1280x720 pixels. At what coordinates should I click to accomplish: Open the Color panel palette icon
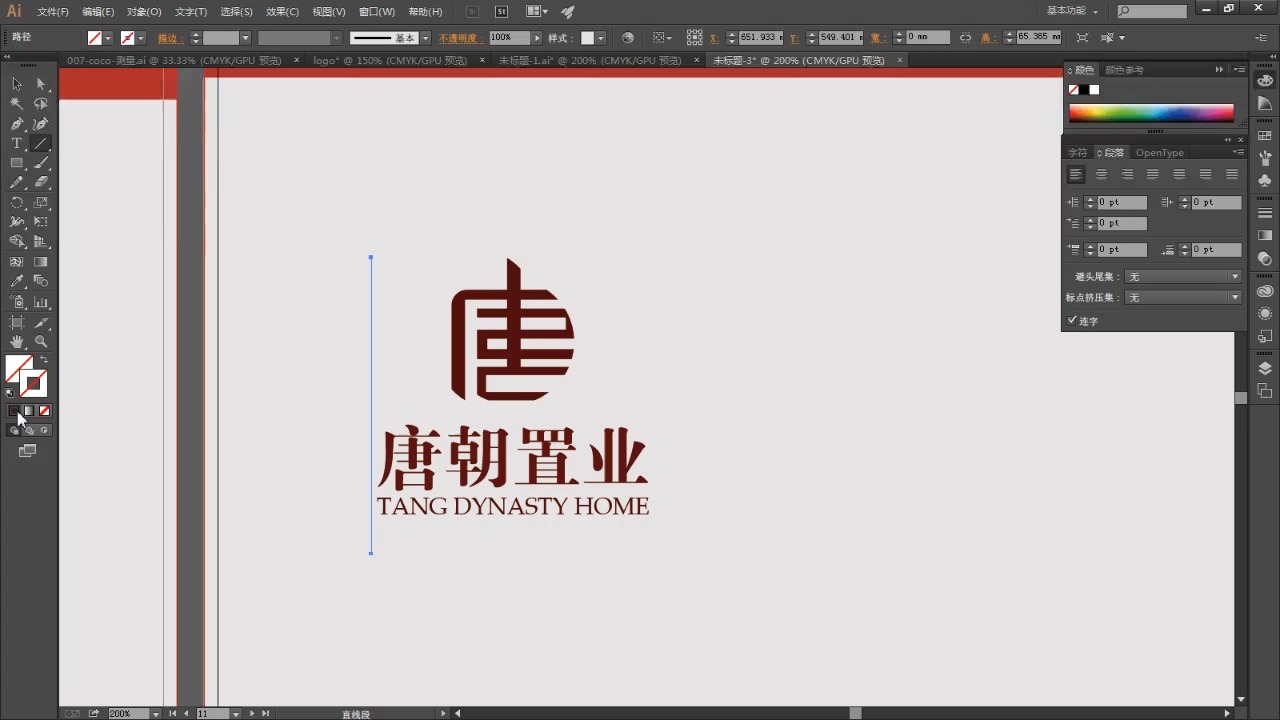coord(1265,81)
